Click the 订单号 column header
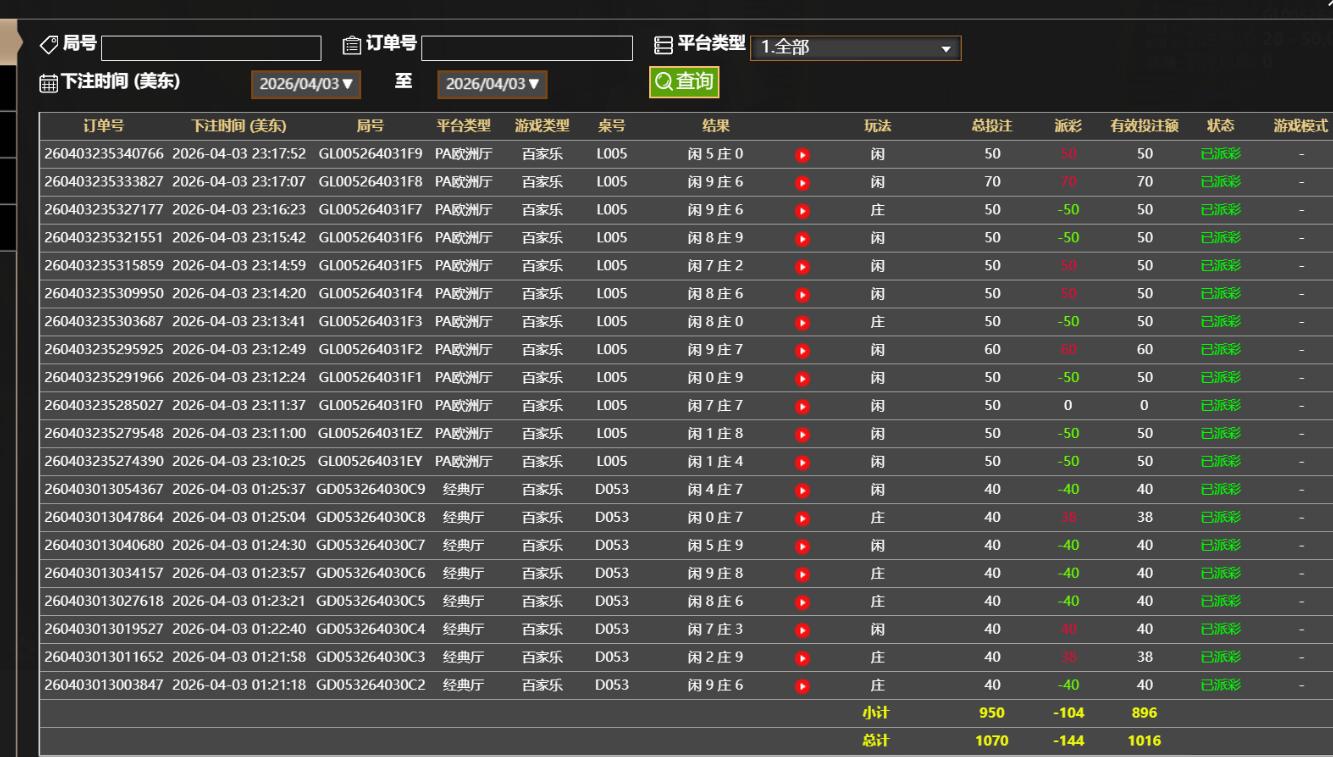The height and width of the screenshot is (757, 1333). 103,126
